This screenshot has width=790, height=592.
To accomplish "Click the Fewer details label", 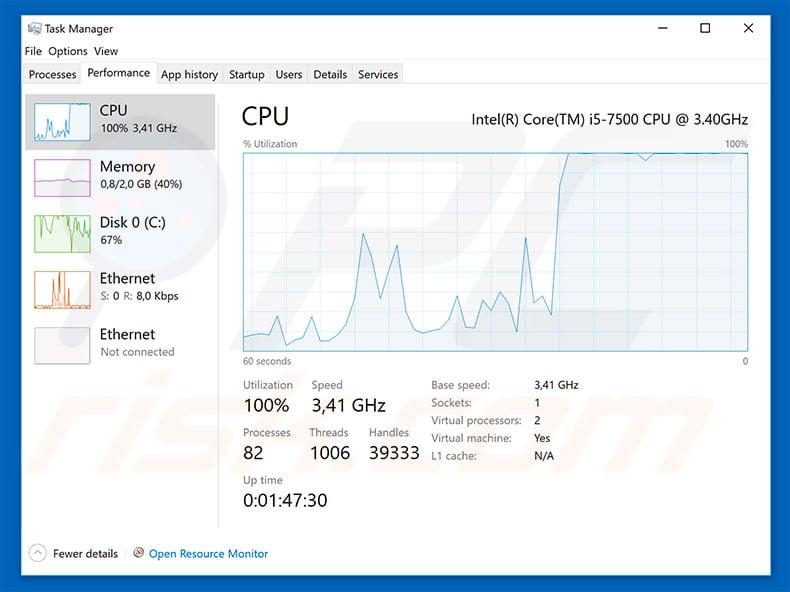I will tap(85, 553).
